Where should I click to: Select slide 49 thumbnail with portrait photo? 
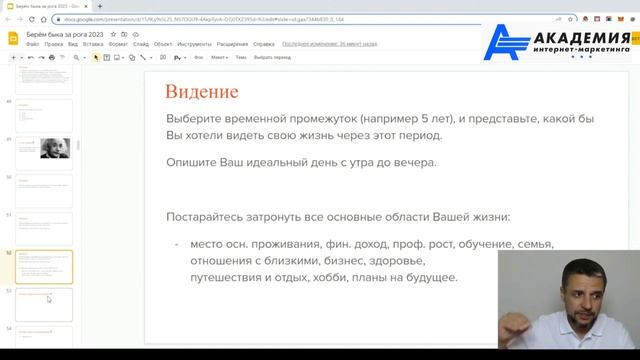point(44,153)
